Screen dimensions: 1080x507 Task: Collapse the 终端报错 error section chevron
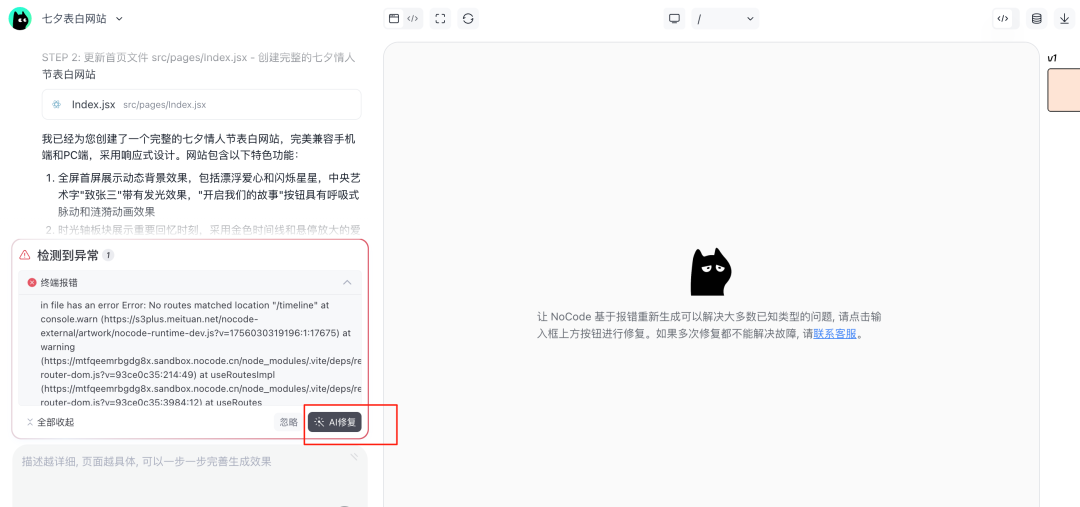(x=347, y=282)
